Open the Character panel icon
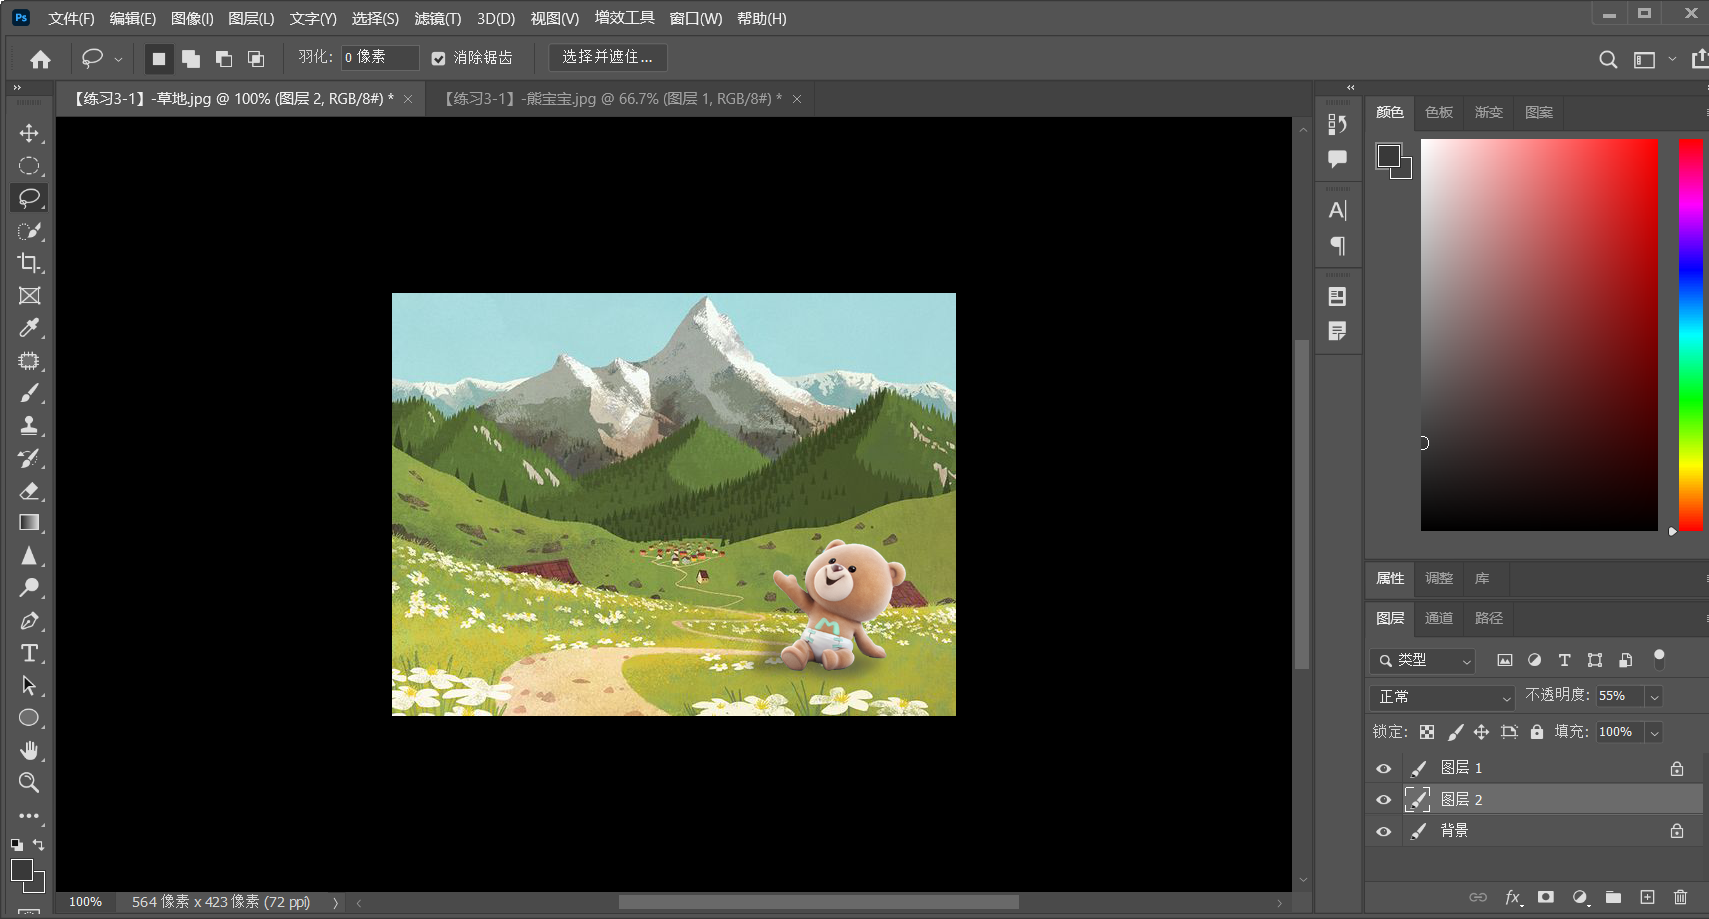 1338,210
